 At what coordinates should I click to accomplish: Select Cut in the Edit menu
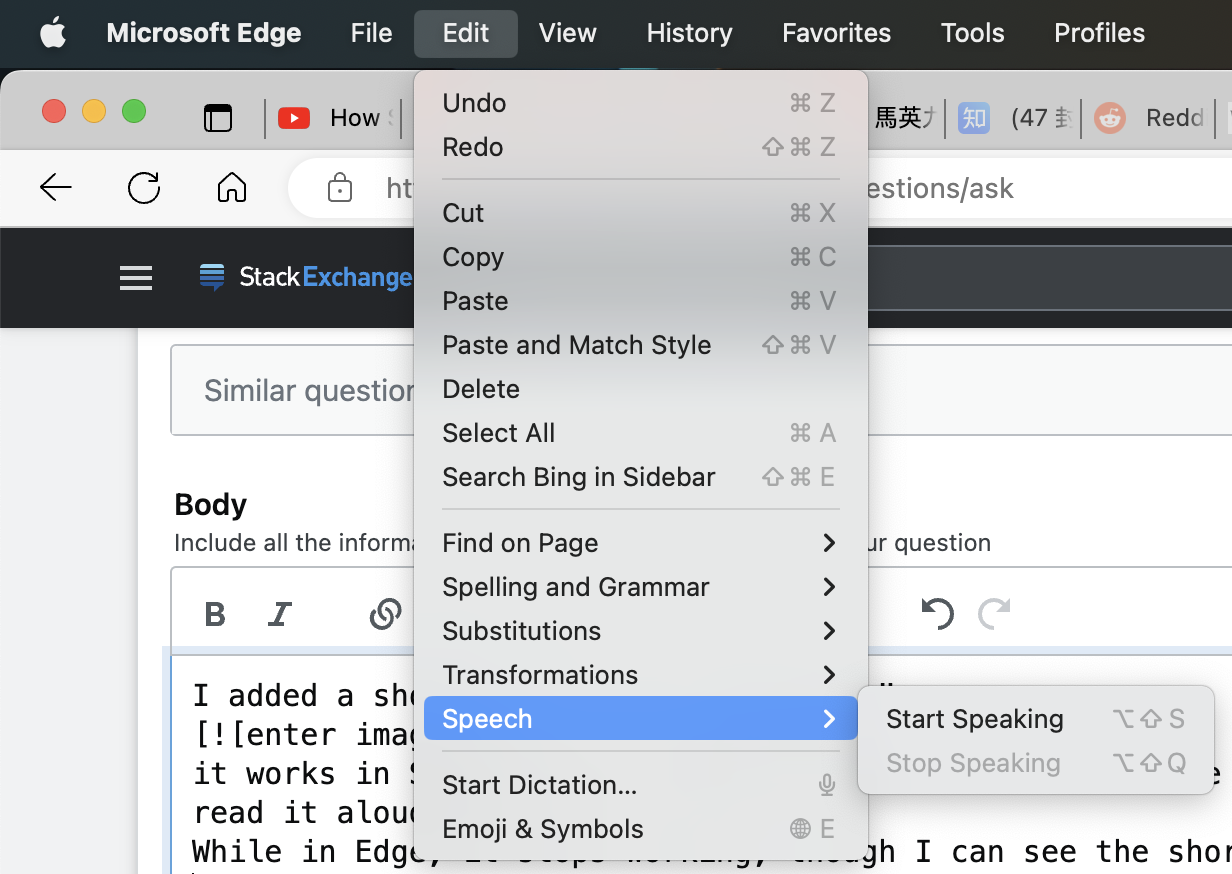pos(641,213)
